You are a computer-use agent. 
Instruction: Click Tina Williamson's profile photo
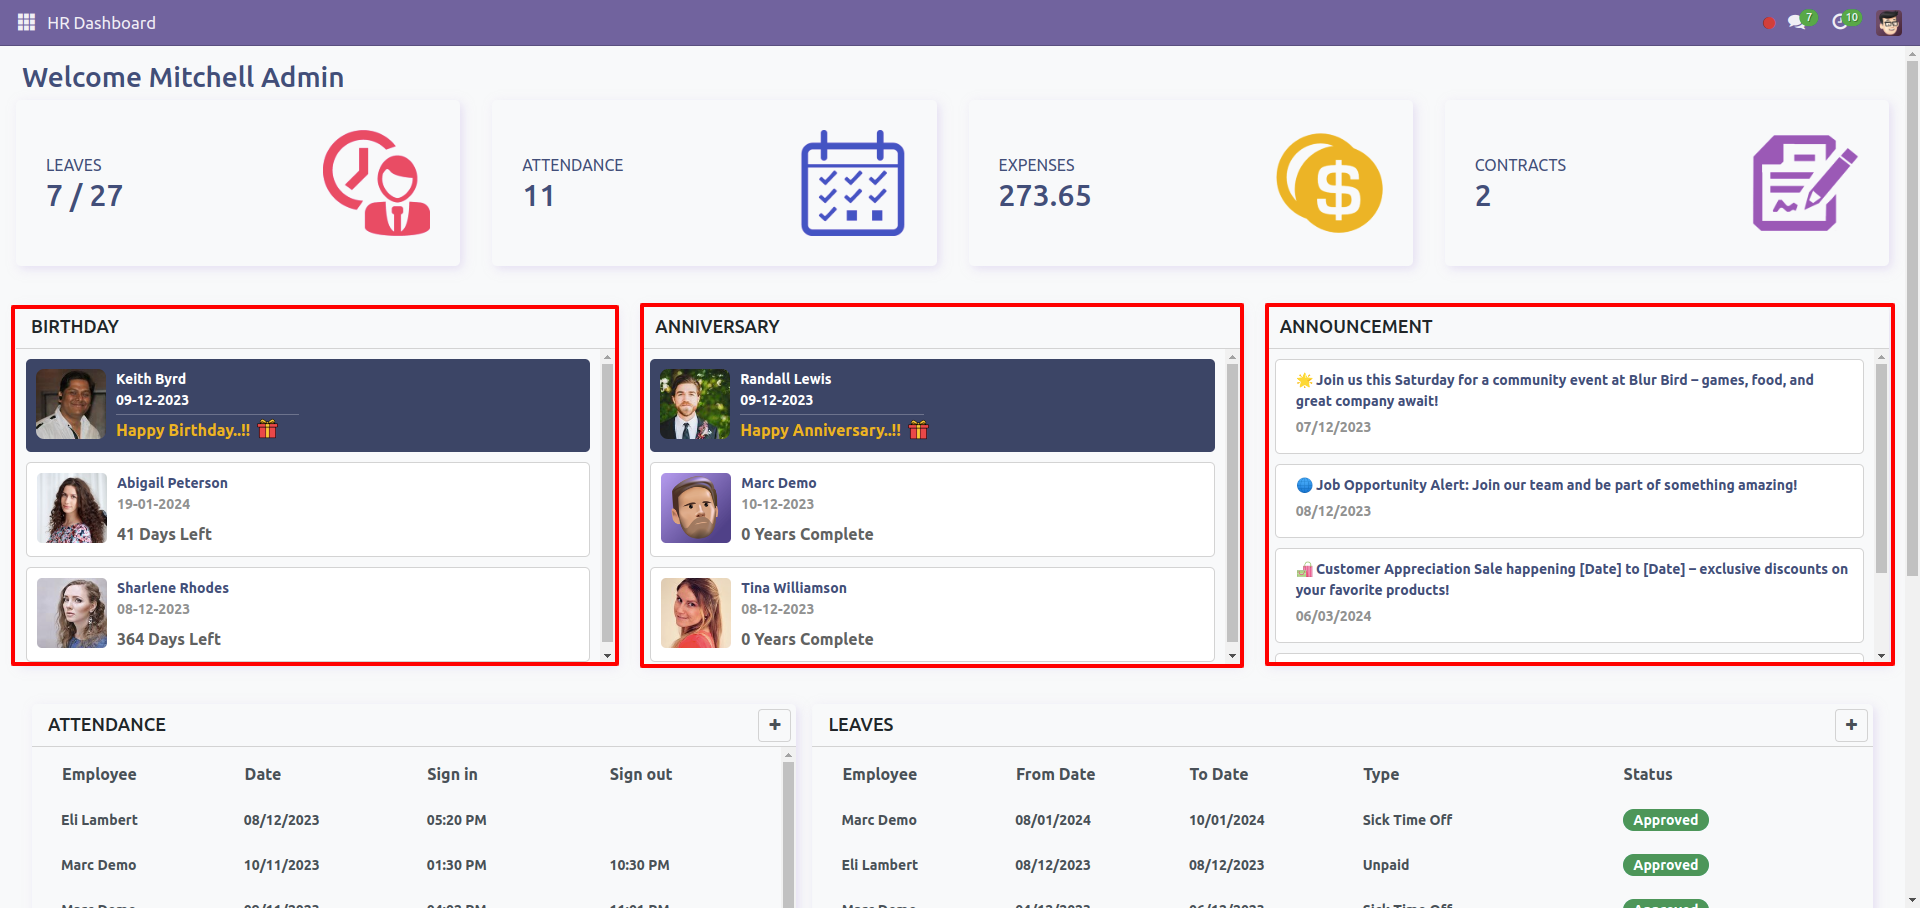click(696, 613)
